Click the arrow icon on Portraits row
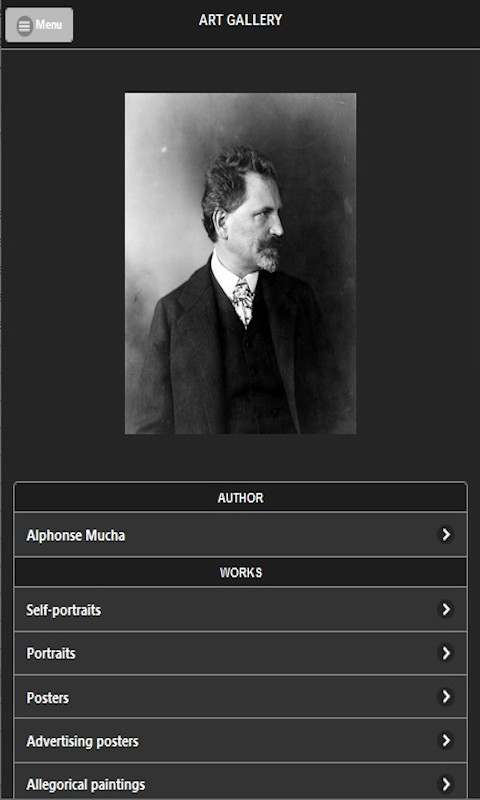Image resolution: width=480 pixels, height=800 pixels. pyautogui.click(x=446, y=653)
